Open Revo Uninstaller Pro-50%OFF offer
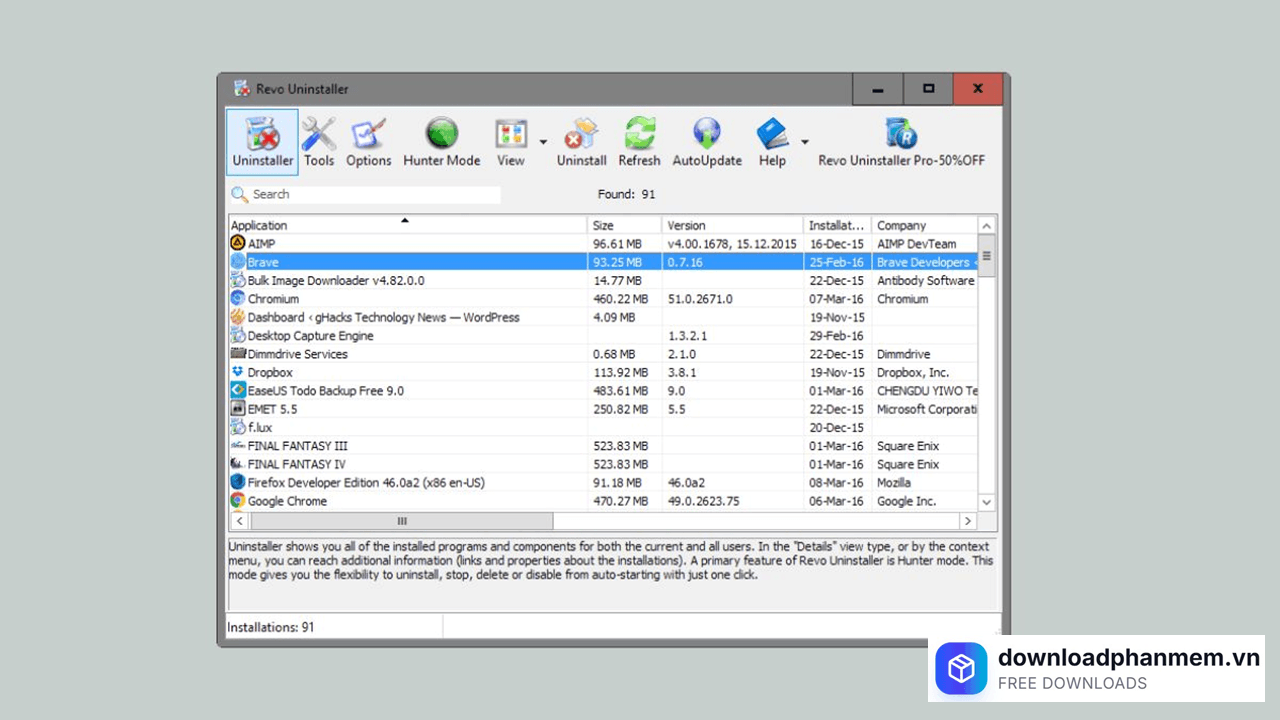The image size is (1280, 720). tap(902, 142)
